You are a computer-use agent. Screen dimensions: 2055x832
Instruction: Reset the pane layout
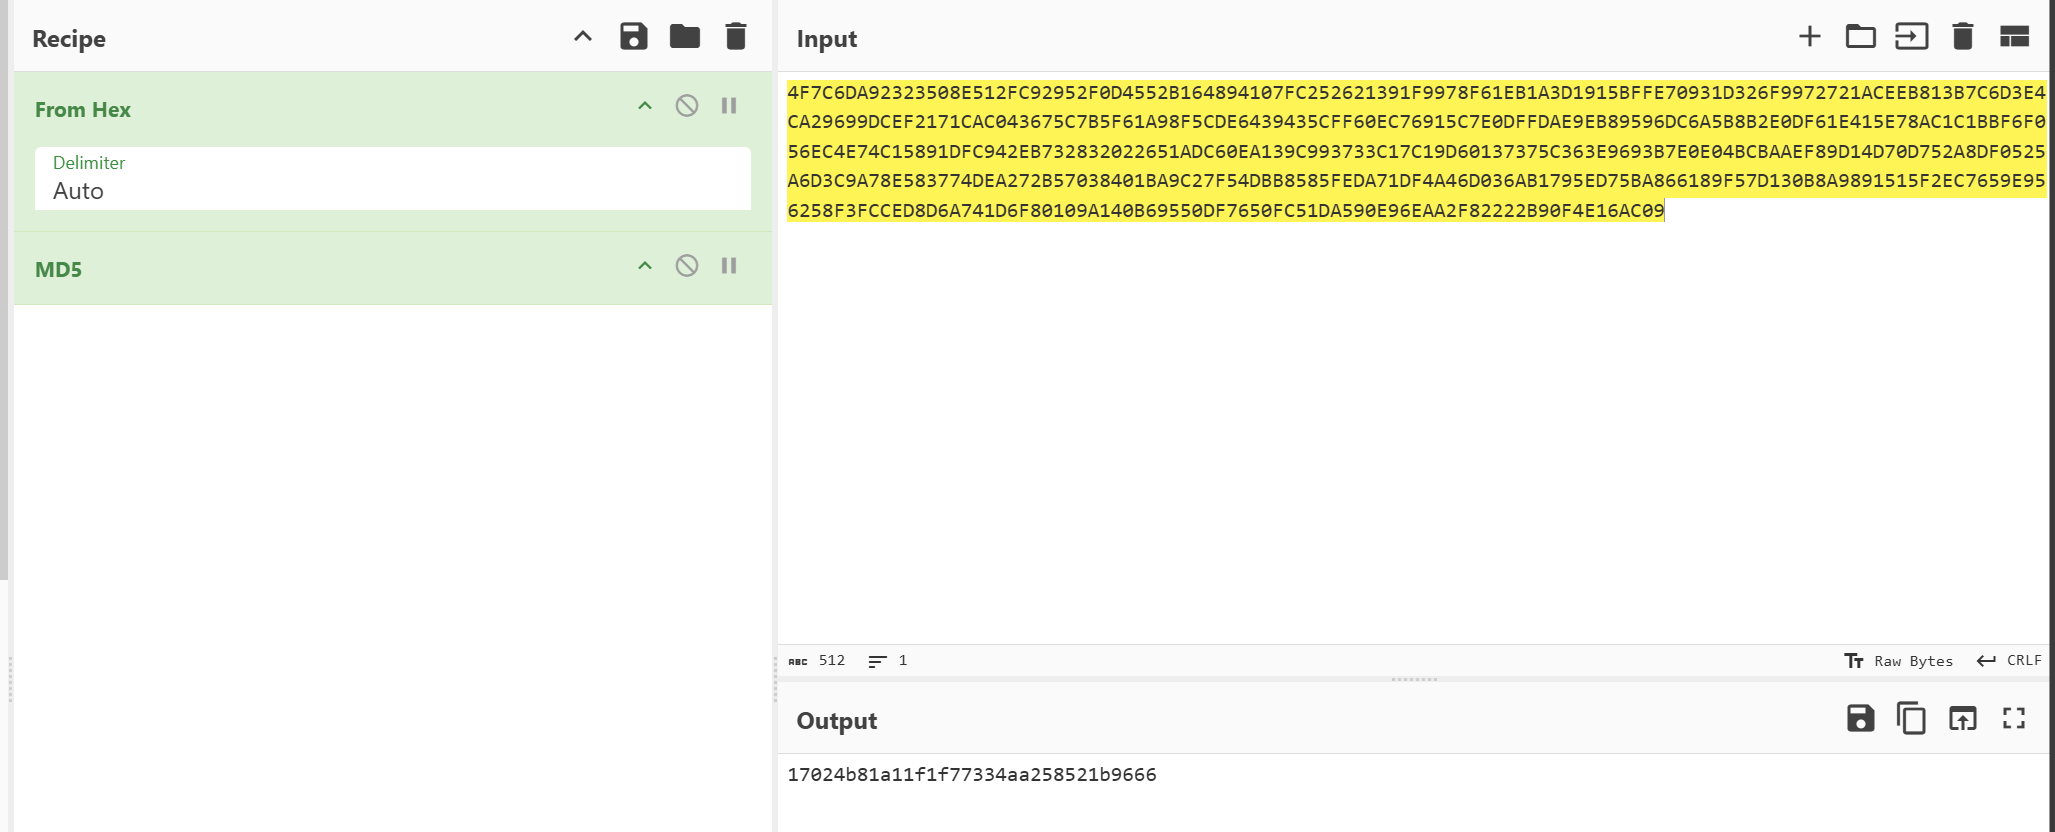(x=2013, y=37)
